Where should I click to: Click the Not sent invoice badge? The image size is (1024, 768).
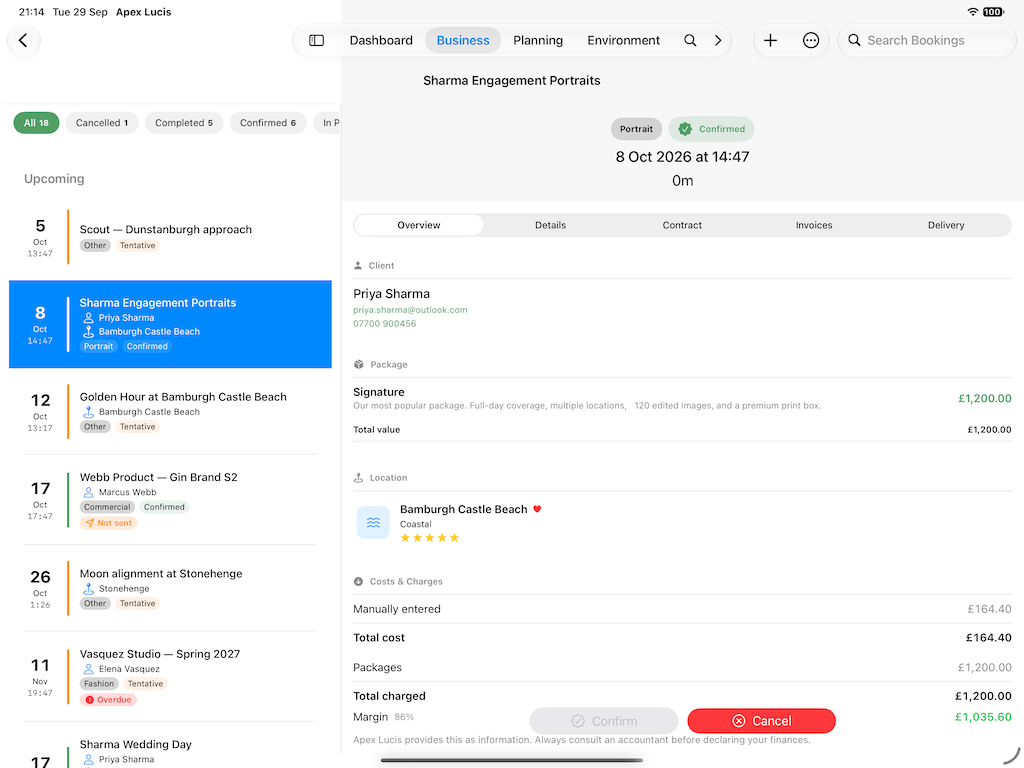tap(108, 523)
